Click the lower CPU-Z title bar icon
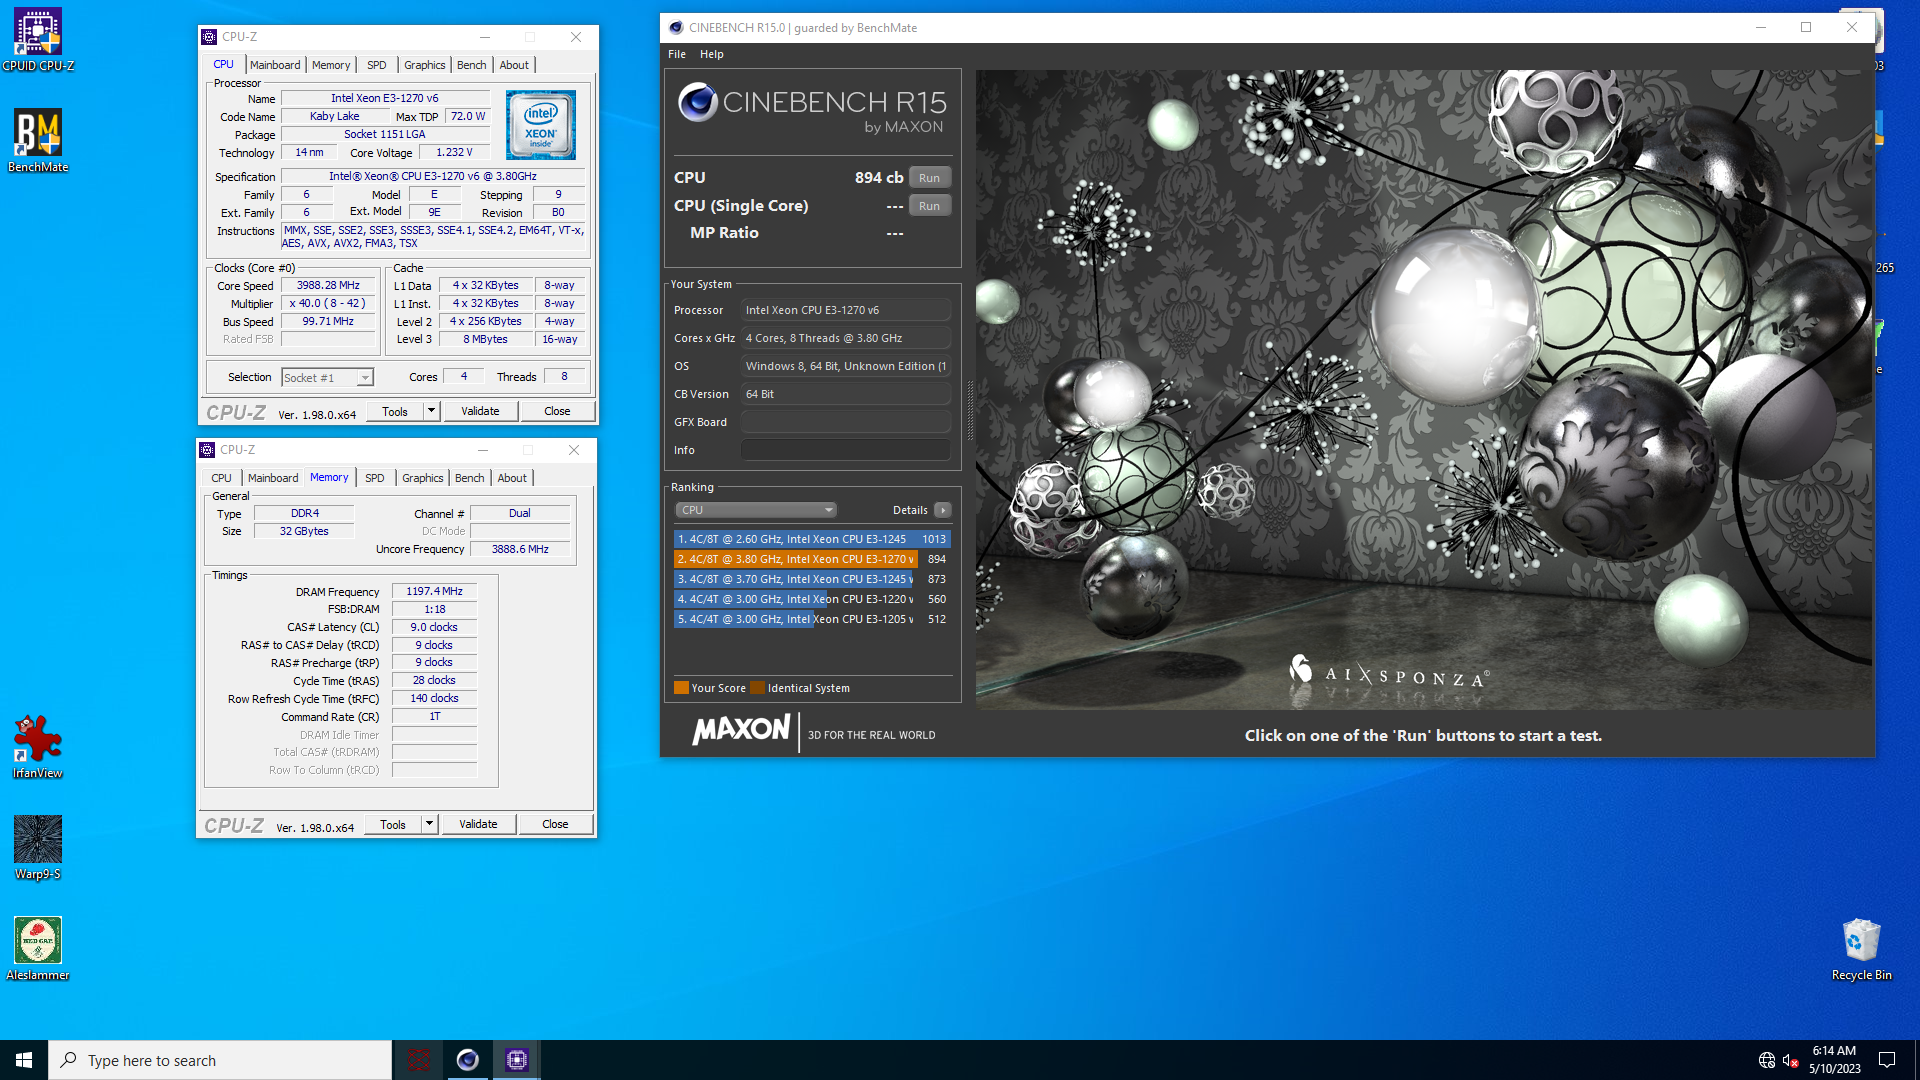This screenshot has width=1920, height=1080. coord(207,450)
